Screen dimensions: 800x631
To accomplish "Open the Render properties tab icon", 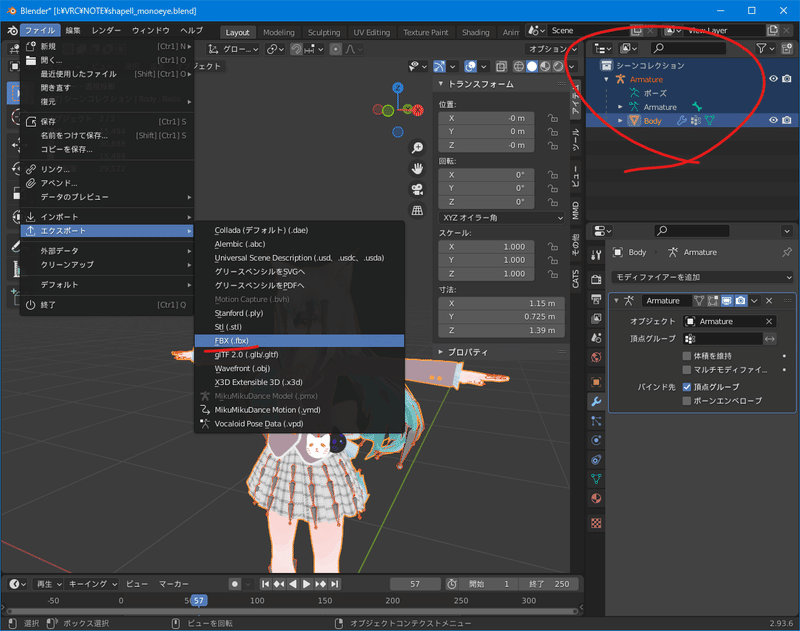I will tap(596, 279).
